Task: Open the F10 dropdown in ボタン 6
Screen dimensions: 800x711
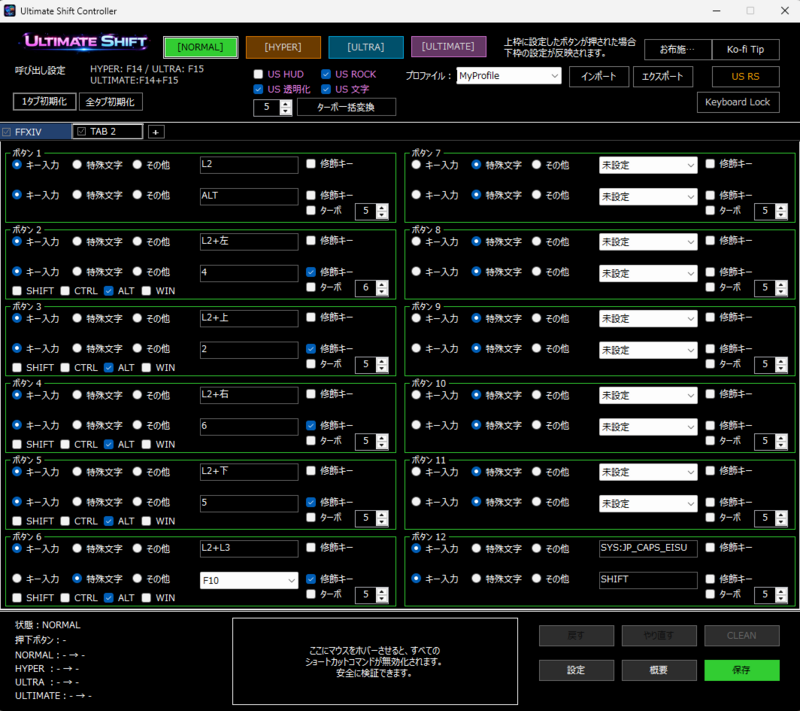Action: pos(249,580)
